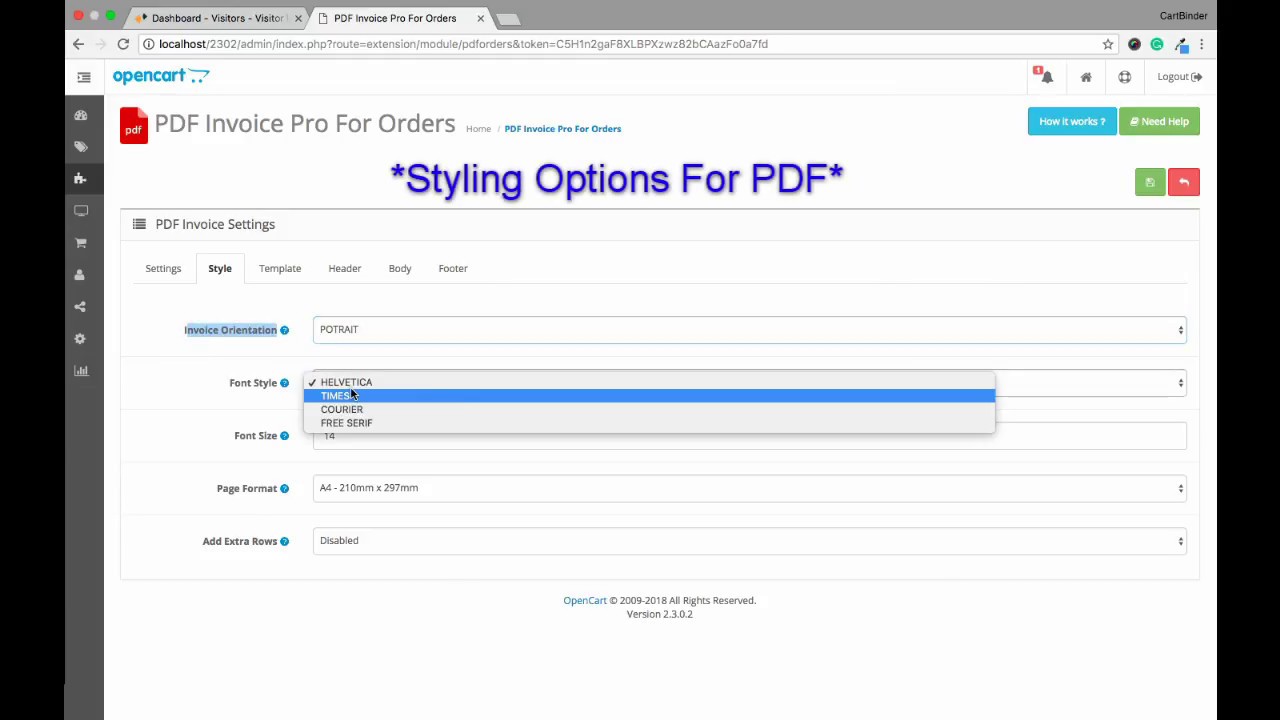This screenshot has height=720, width=1280.
Task: Open the Catalog tags icon in sidebar
Action: [81, 147]
